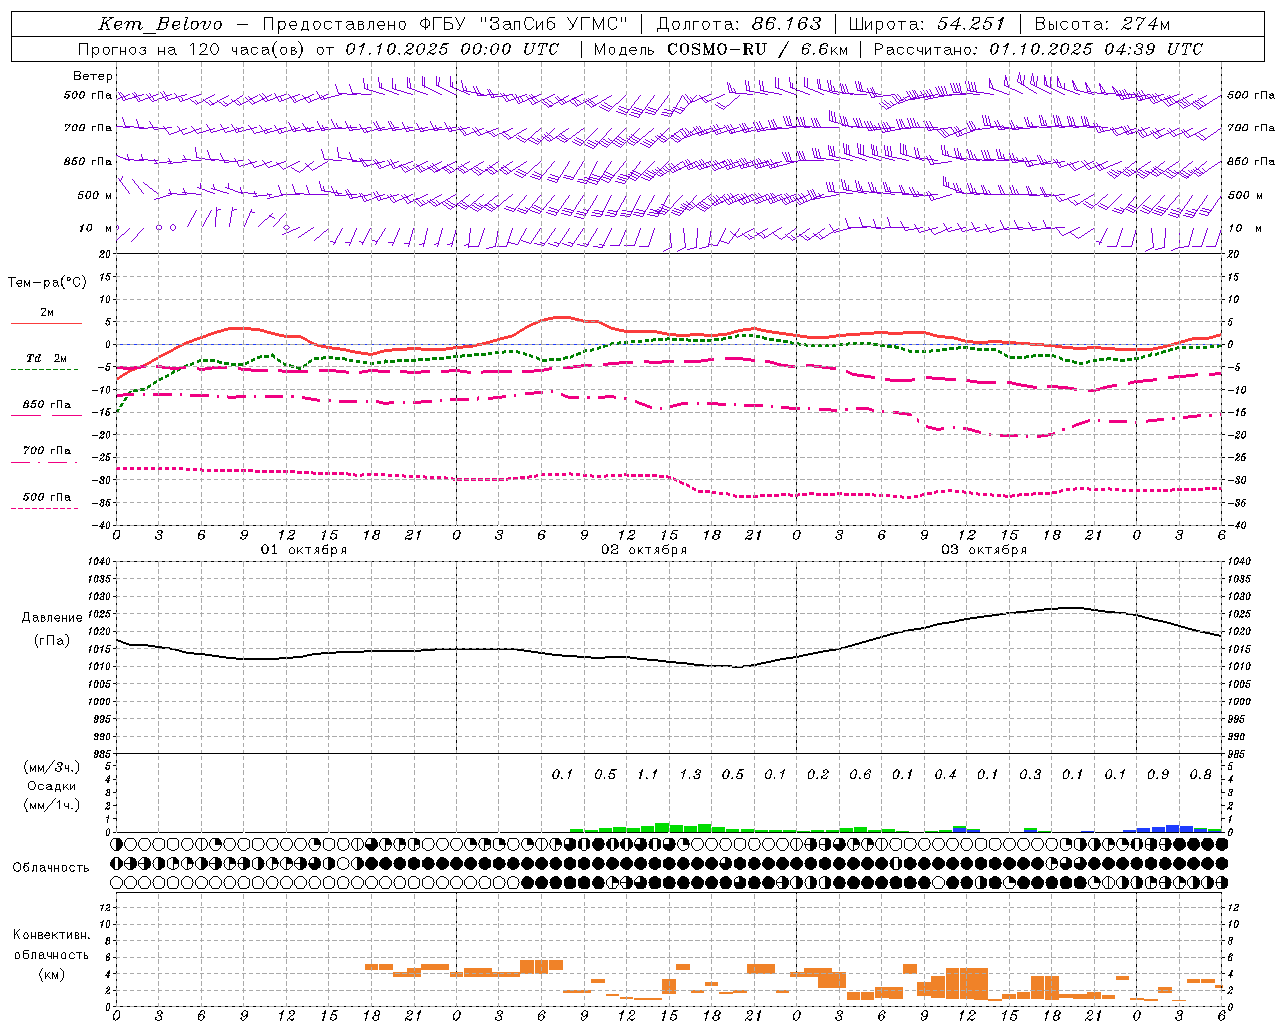Click the Td 2м legend label
This screenshot has width=1280, height=1024.
[46, 358]
